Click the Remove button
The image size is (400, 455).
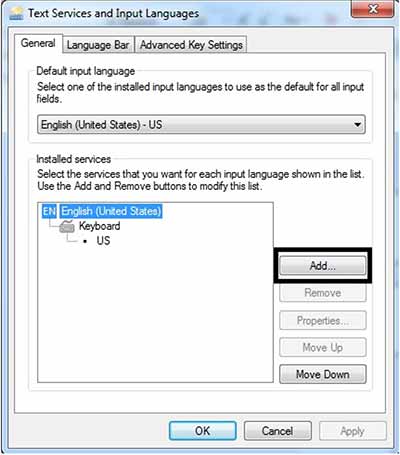[x=323, y=293]
